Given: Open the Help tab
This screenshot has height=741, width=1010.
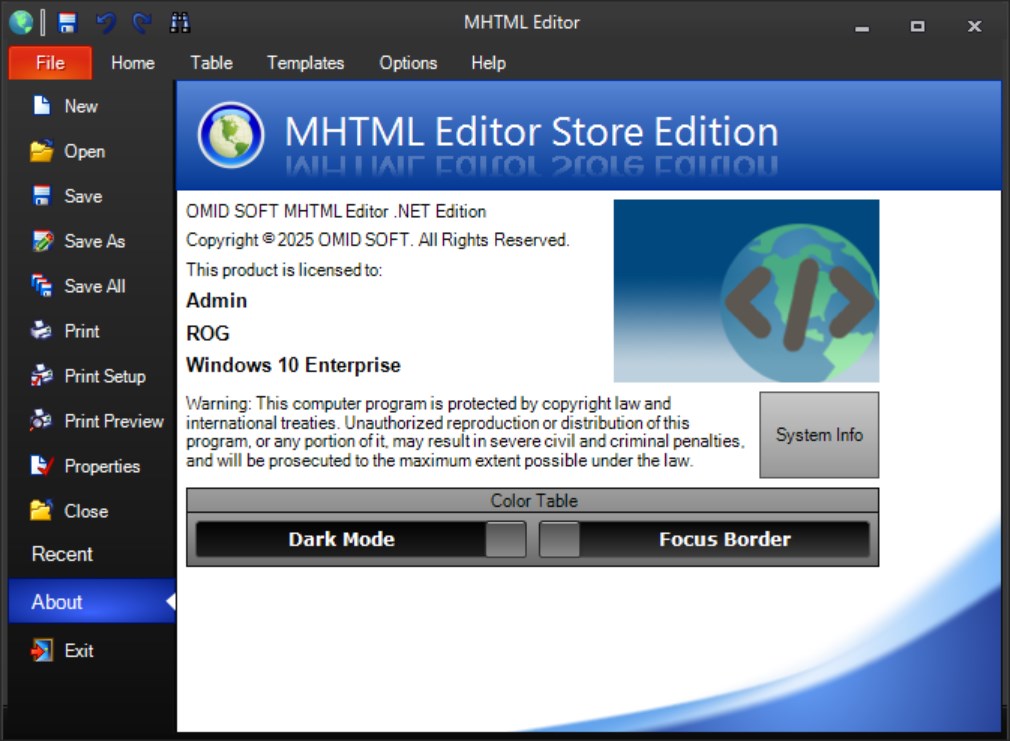Looking at the screenshot, I should pyautogui.click(x=488, y=63).
